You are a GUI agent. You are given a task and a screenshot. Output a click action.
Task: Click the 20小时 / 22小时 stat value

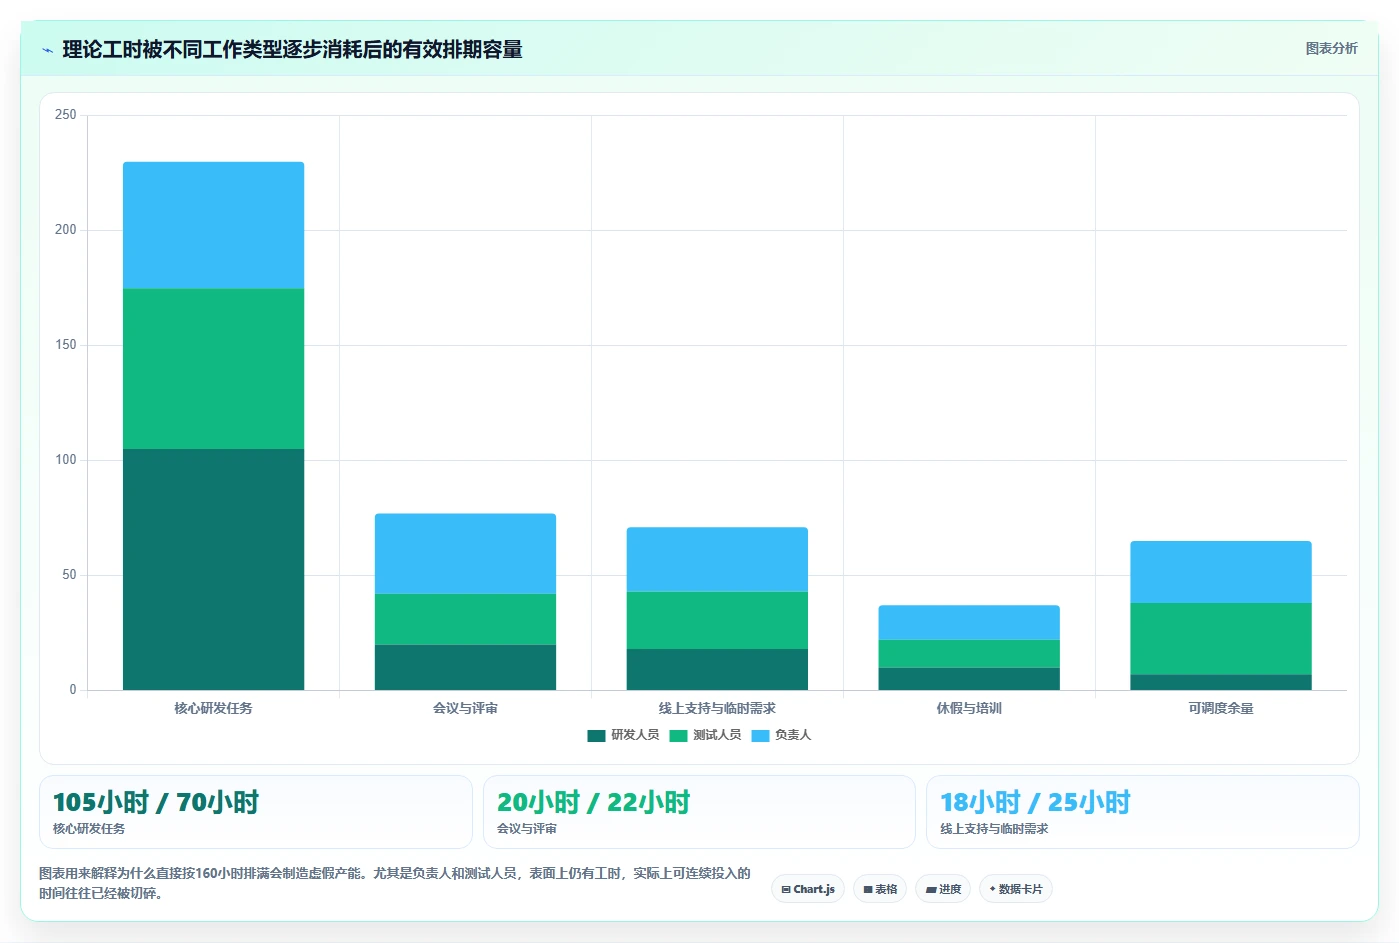coord(594,802)
